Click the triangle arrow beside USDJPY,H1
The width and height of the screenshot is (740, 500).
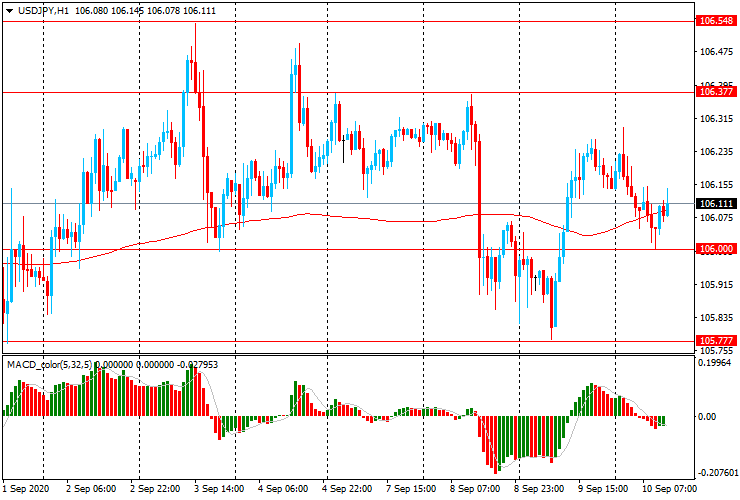click(x=9, y=9)
